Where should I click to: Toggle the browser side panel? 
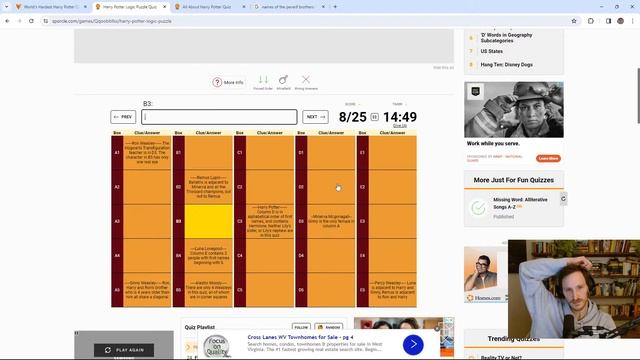pyautogui.click(x=608, y=21)
